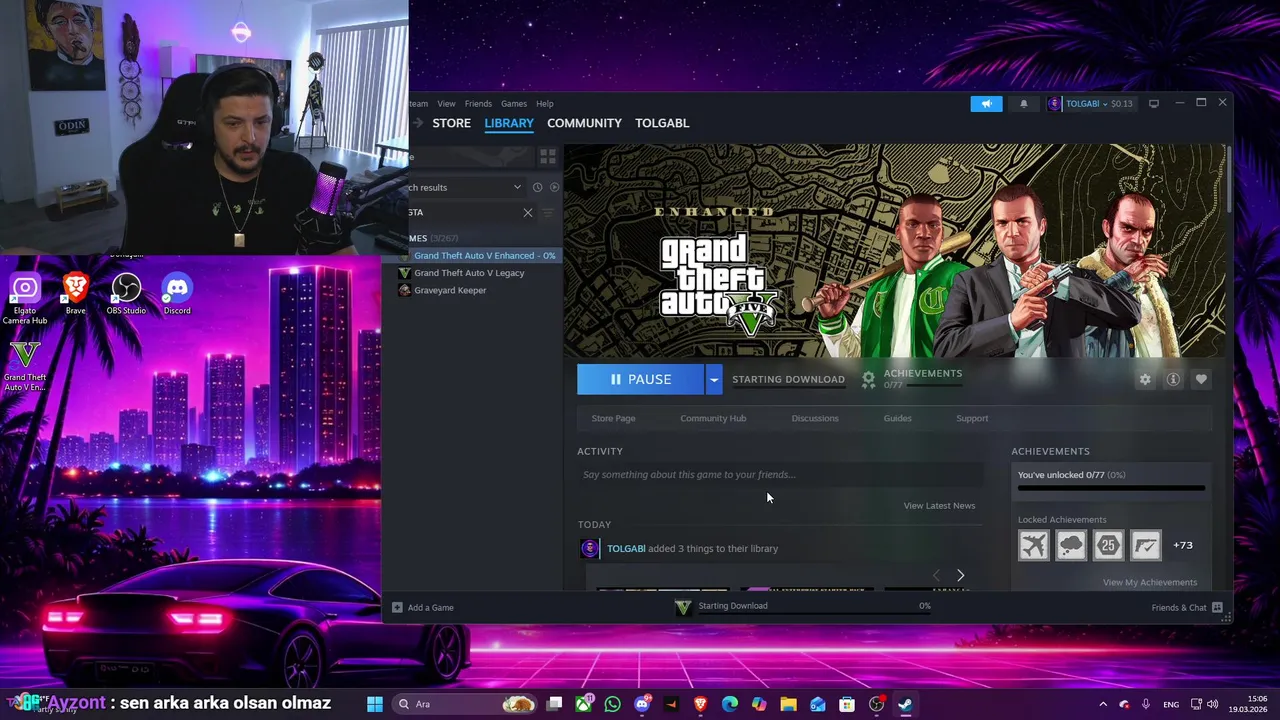1280x720 pixels.
Task: Open WhatsApp from the taskbar
Action: (x=612, y=704)
